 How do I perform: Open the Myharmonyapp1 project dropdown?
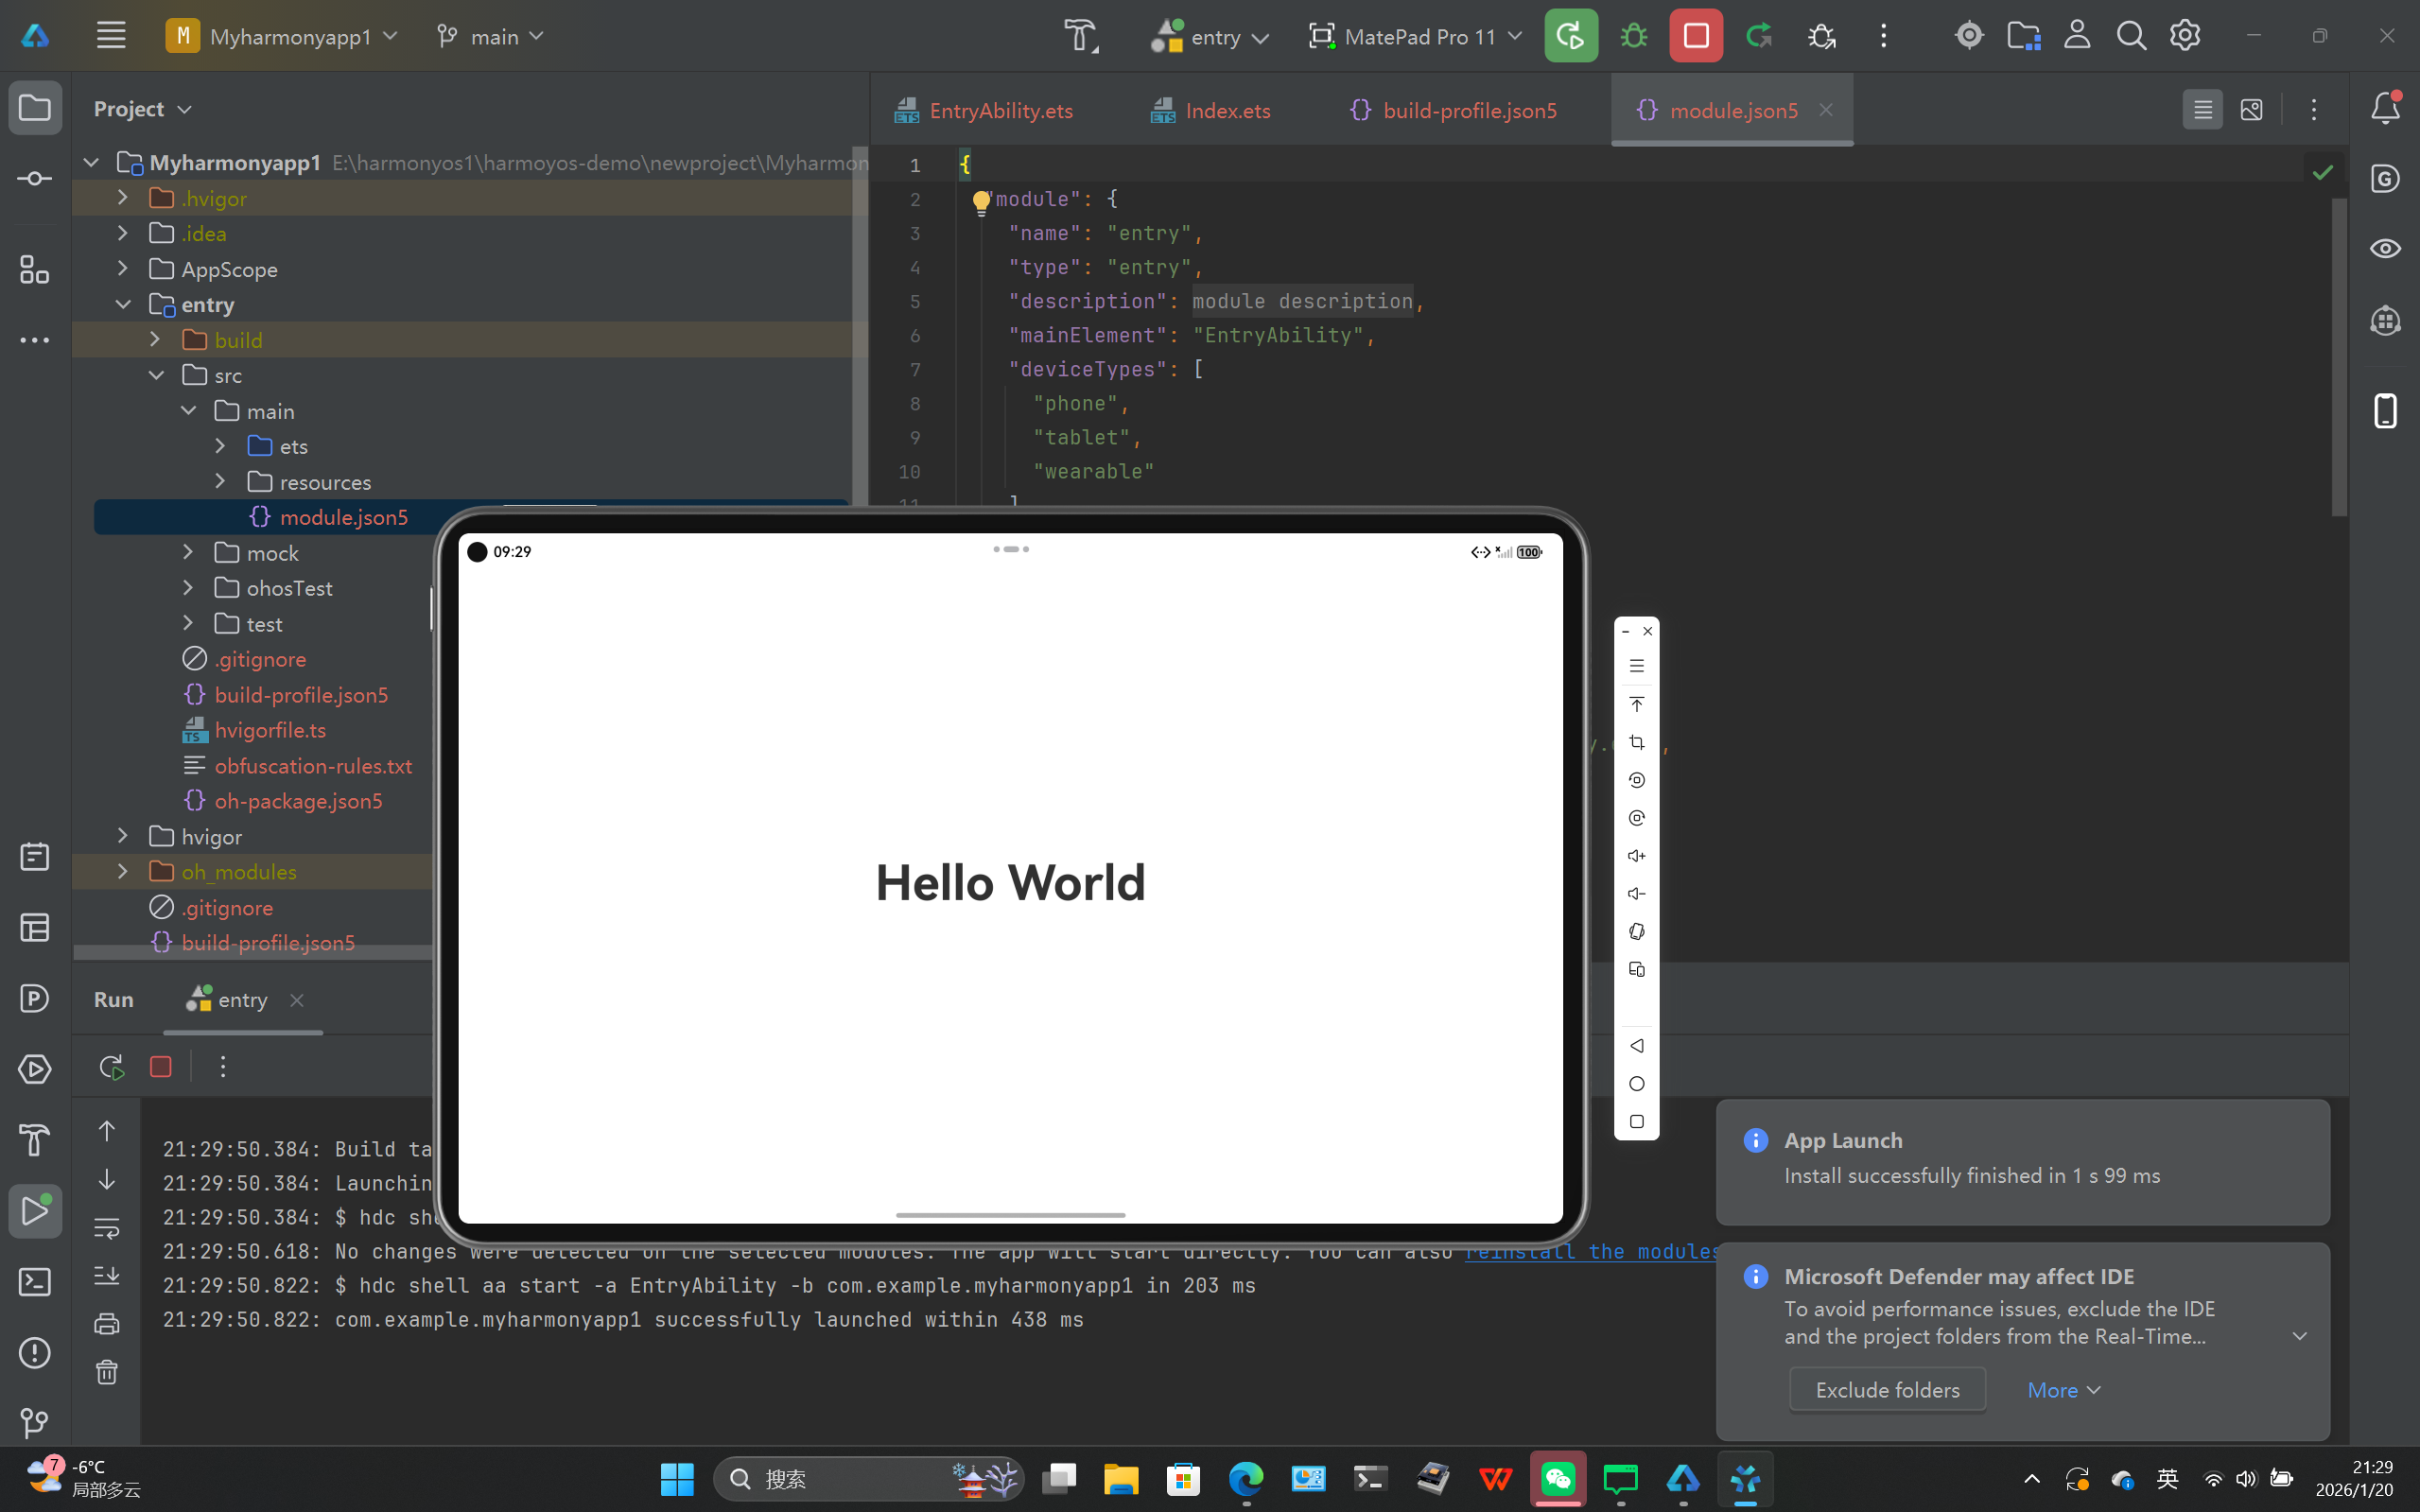coord(282,36)
